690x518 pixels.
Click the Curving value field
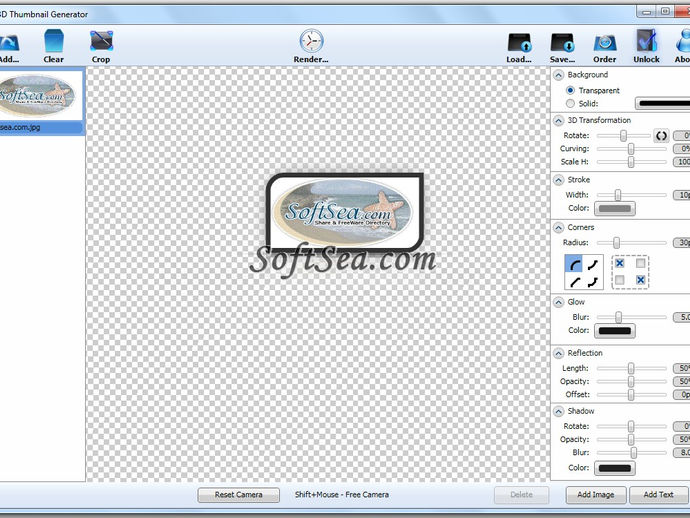tap(682, 149)
